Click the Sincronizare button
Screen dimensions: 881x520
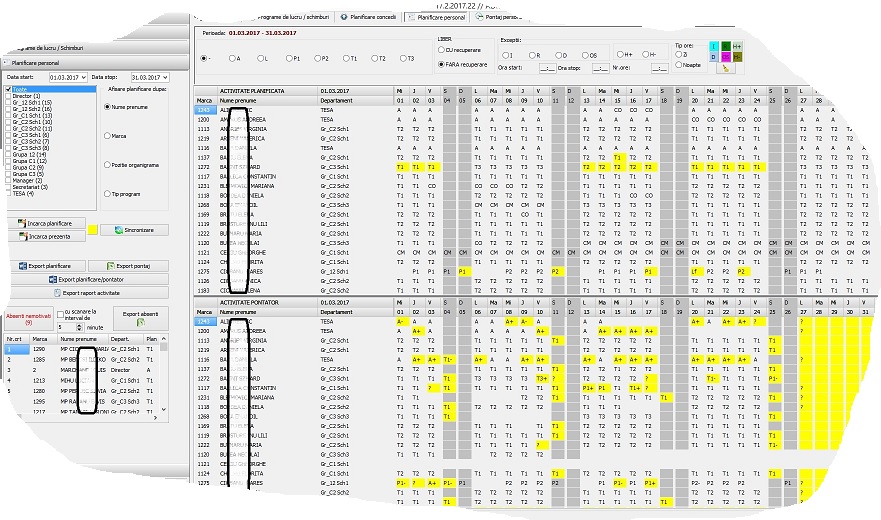(134, 230)
